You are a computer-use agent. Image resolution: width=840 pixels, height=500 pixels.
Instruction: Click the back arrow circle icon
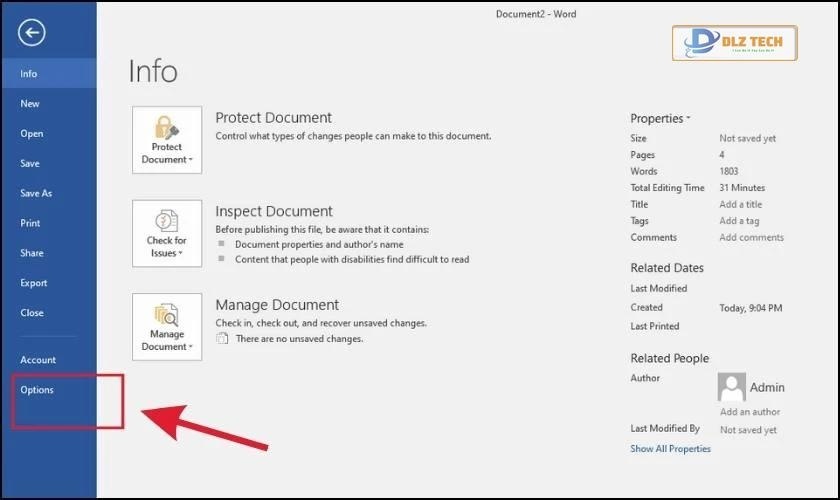(32, 34)
